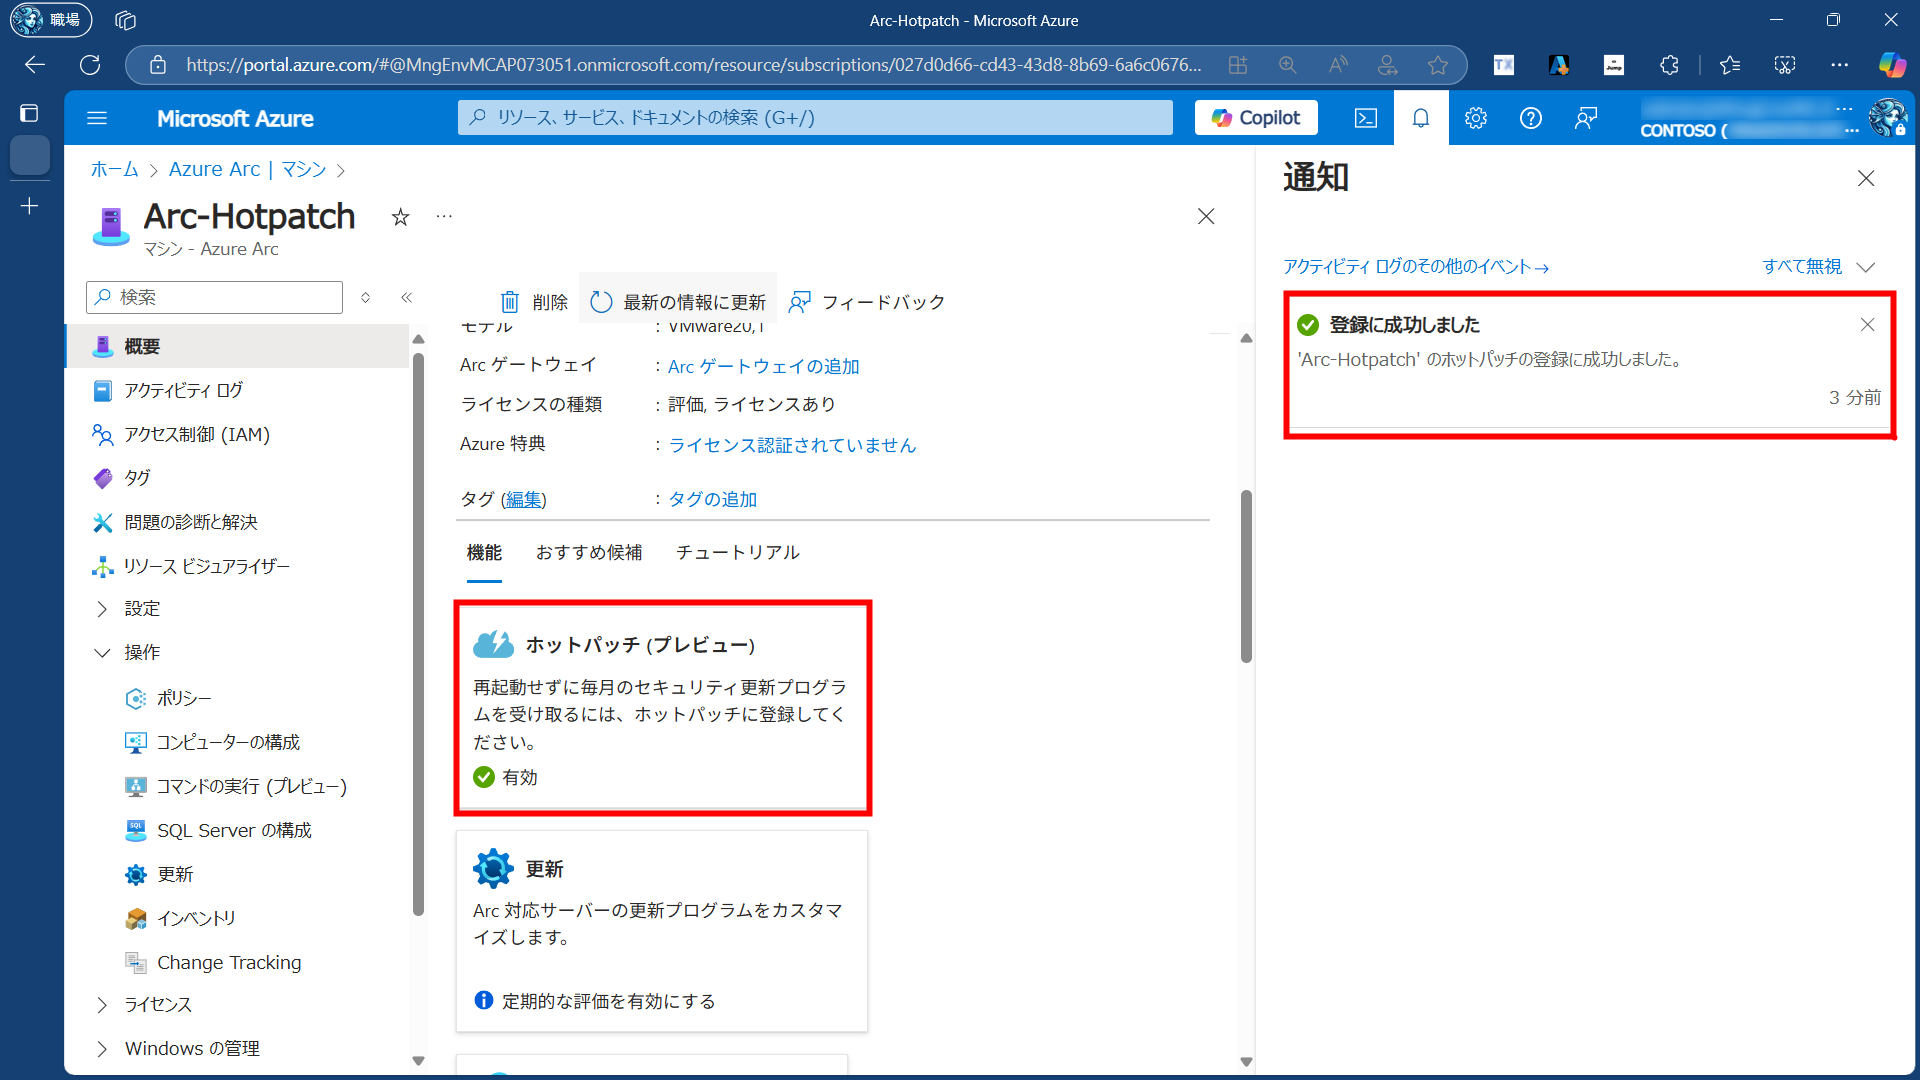Click the delete trash icon
The height and width of the screenshot is (1080, 1920).
click(x=510, y=302)
